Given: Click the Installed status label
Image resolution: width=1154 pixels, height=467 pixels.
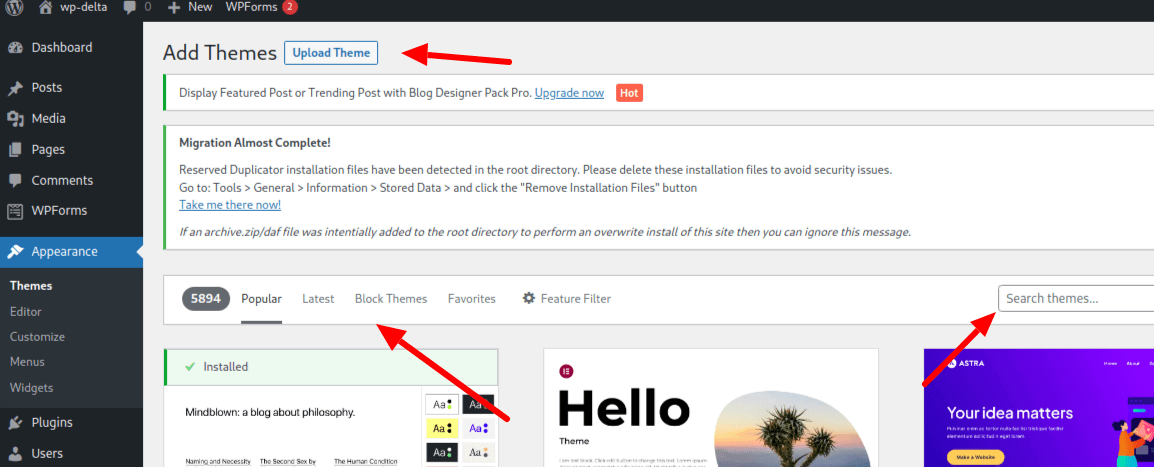Looking at the screenshot, I should tap(224, 366).
